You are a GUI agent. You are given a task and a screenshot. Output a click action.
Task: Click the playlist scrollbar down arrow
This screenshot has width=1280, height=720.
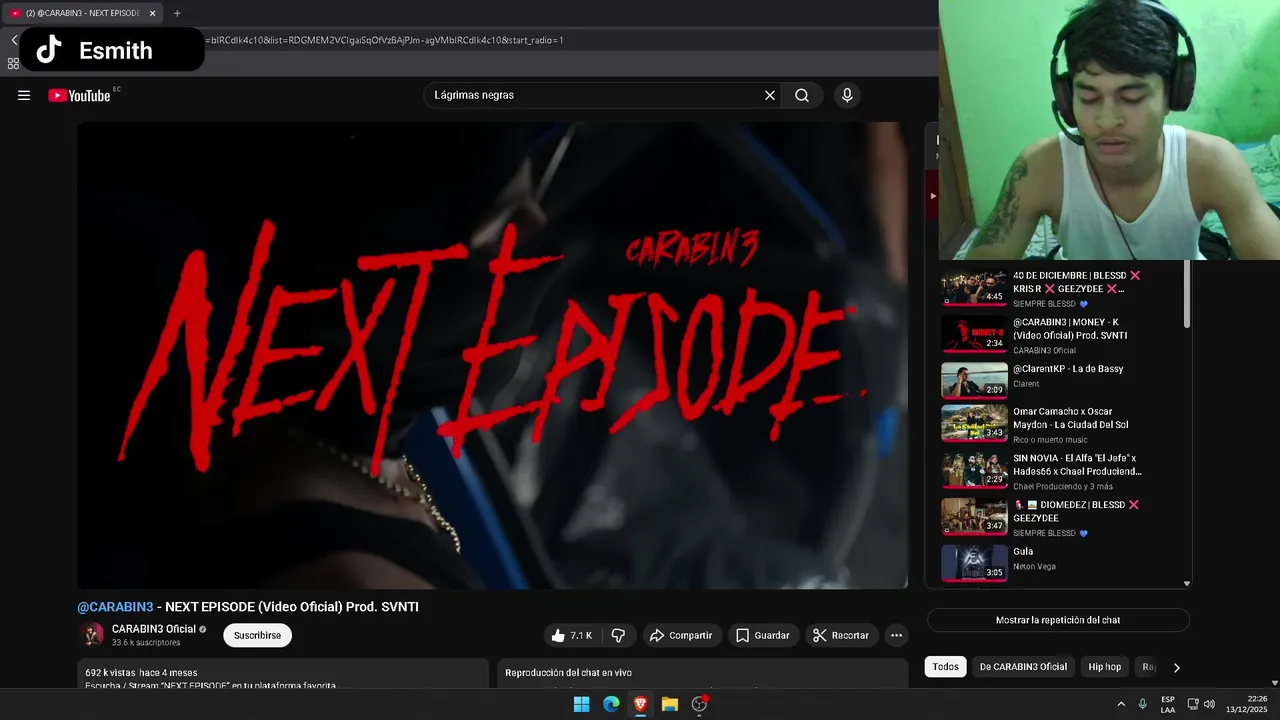click(1187, 583)
